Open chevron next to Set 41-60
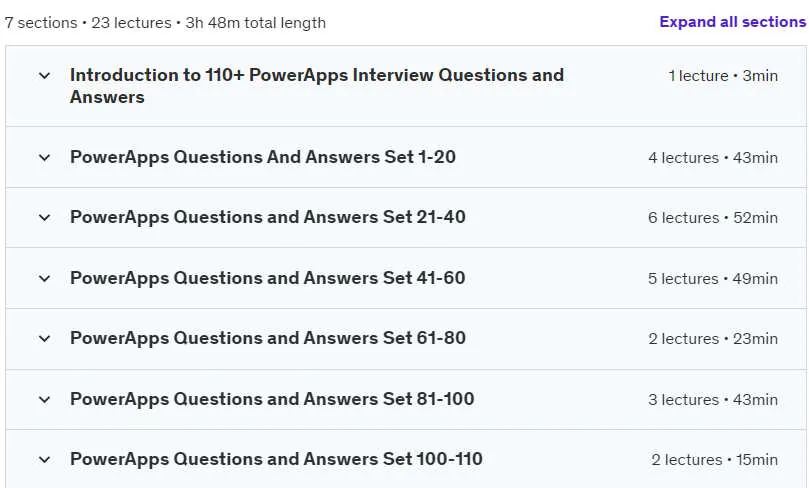Viewport: 809px width, 488px height. [44, 279]
